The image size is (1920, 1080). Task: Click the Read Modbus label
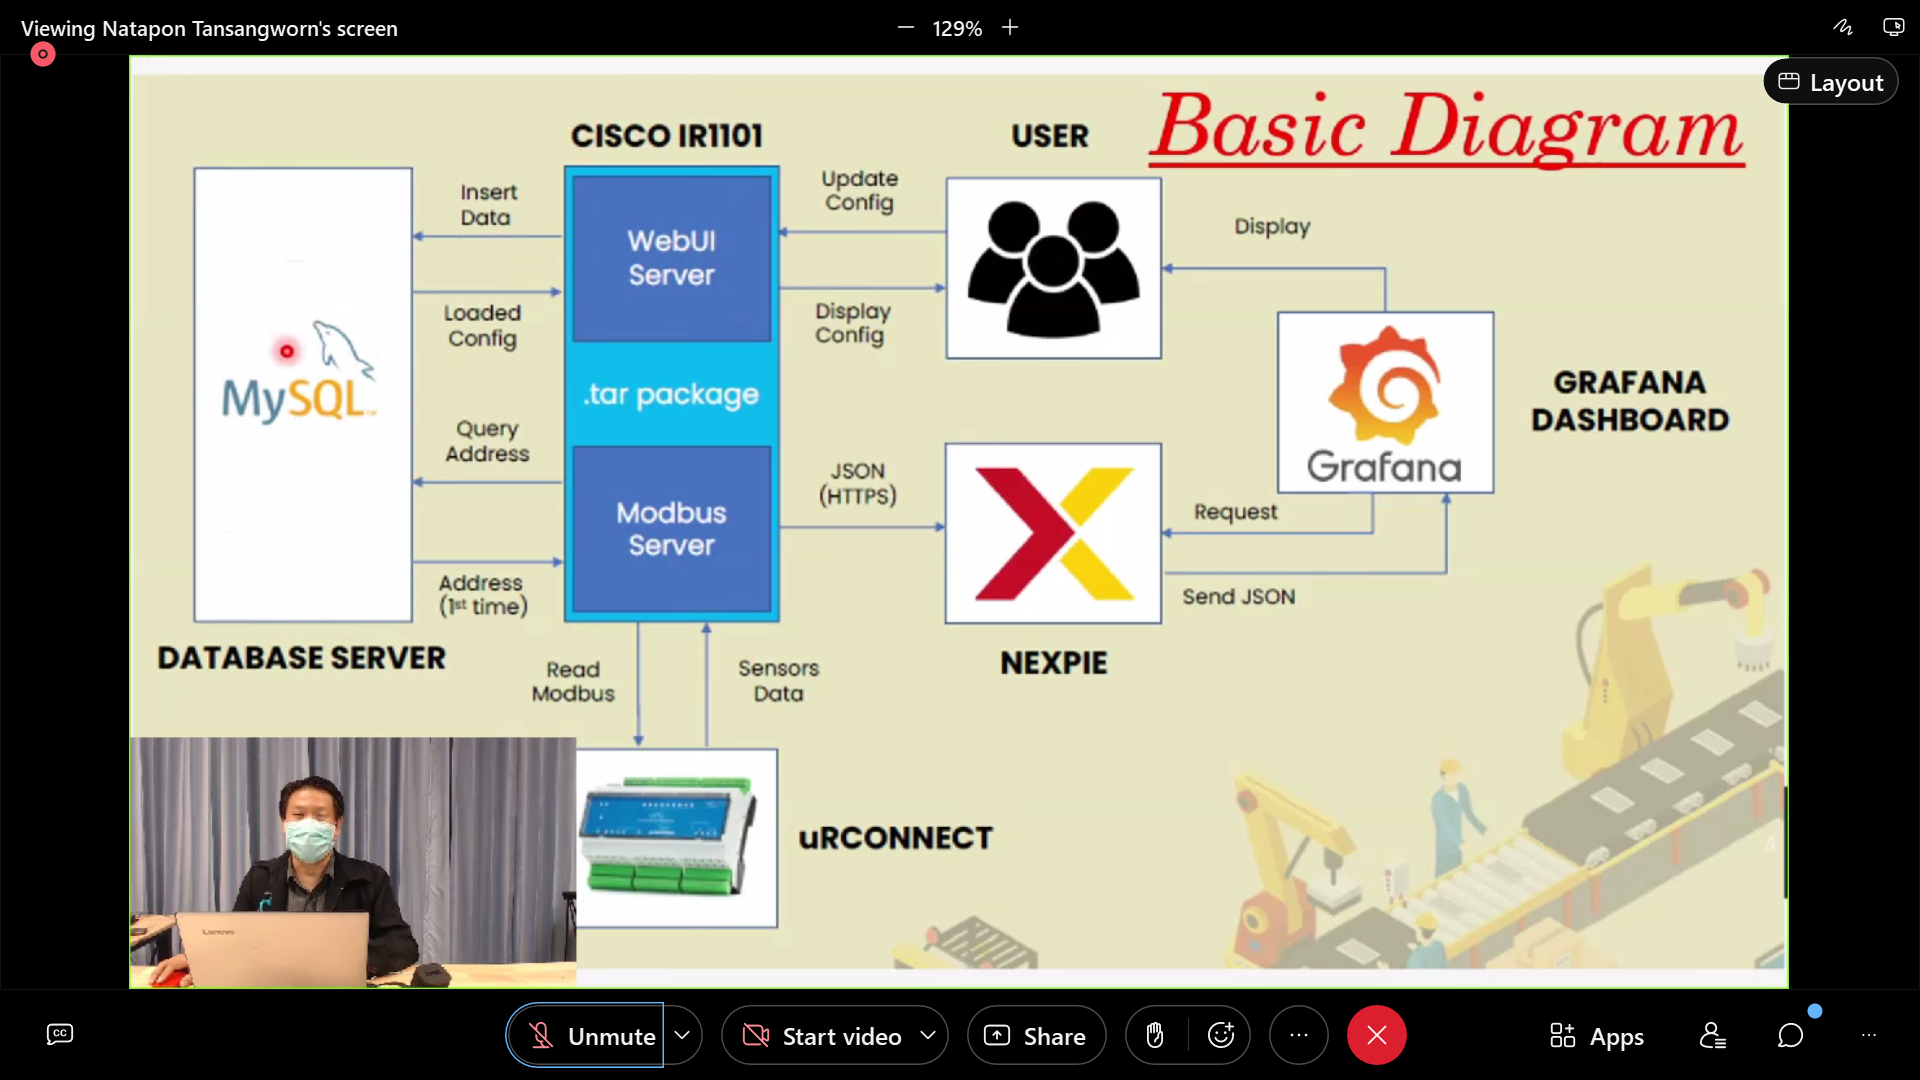[x=573, y=681]
